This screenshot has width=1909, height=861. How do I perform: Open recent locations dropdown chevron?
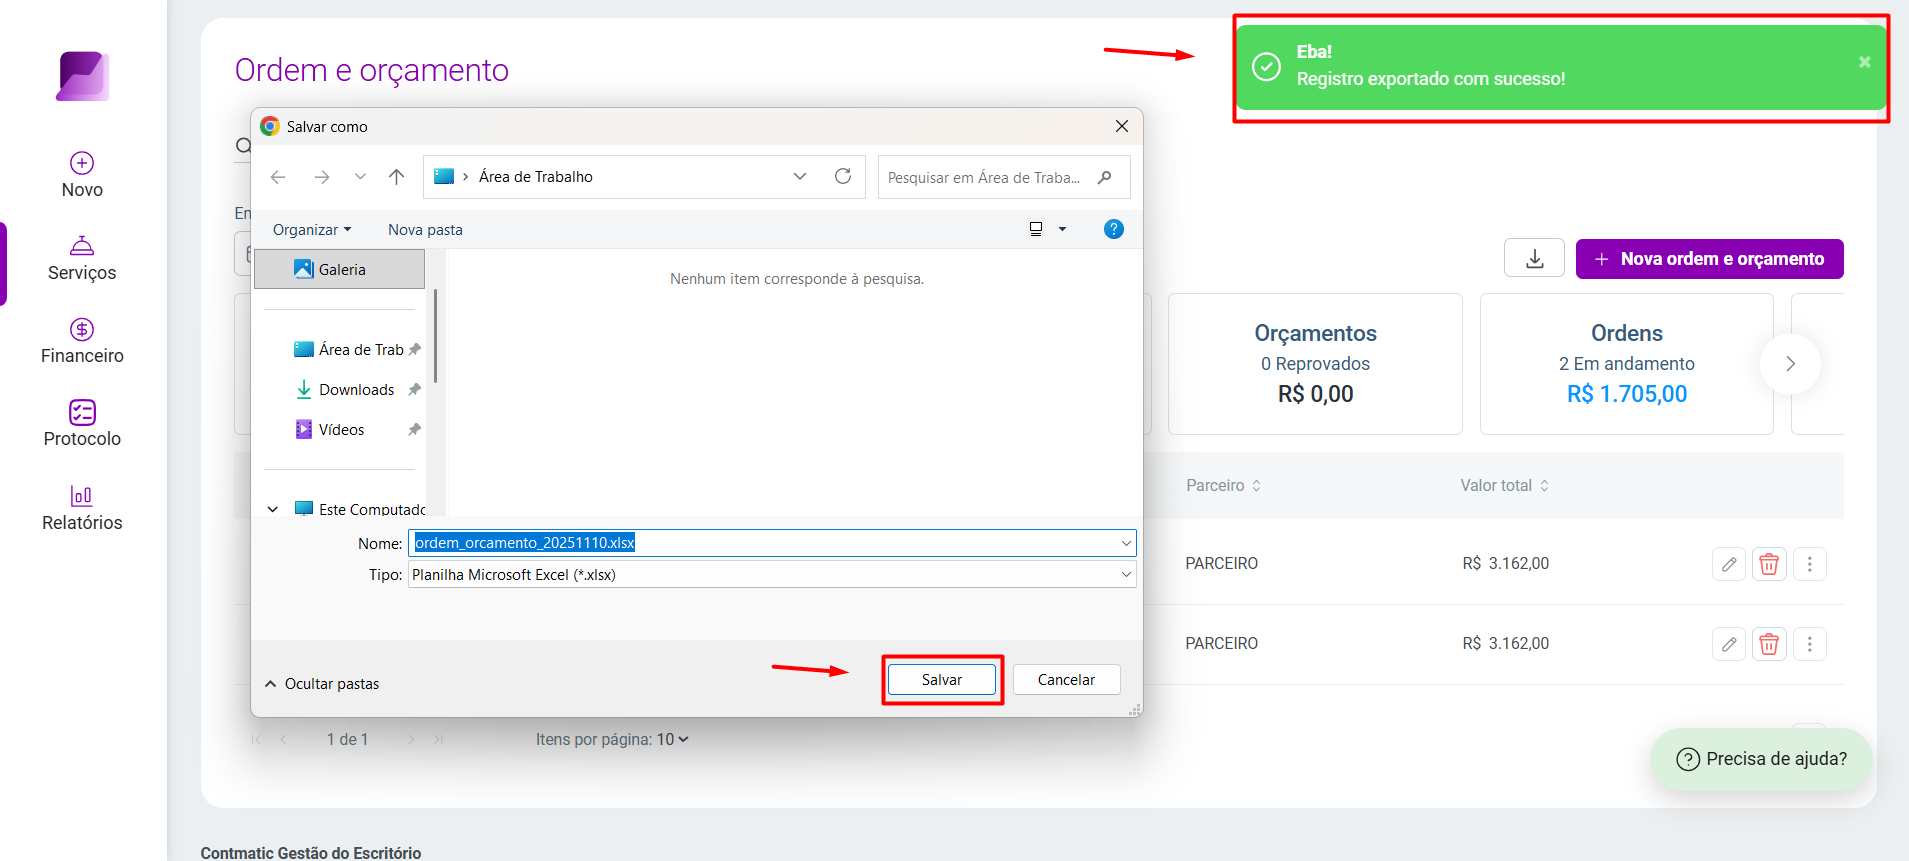coord(360,177)
